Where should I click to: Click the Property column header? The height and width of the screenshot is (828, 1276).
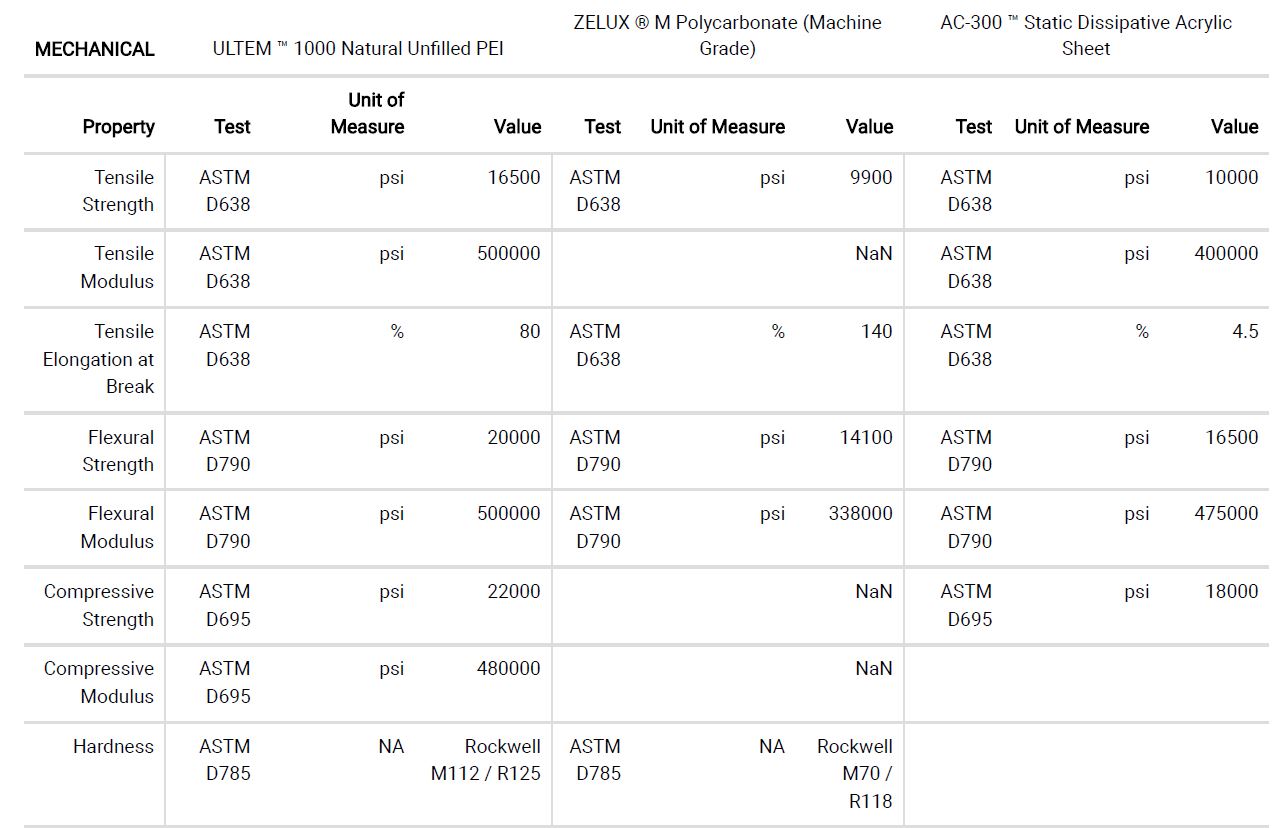tap(118, 127)
